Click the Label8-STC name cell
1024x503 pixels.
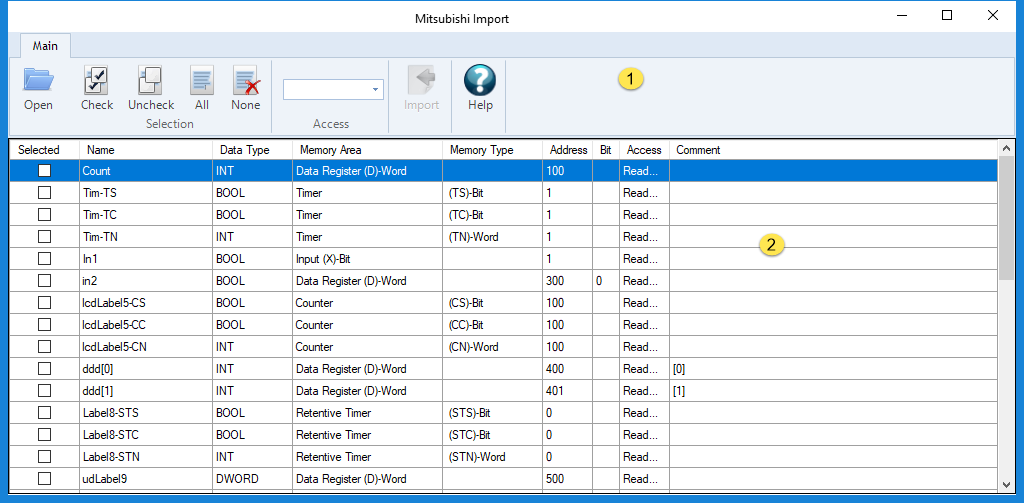coord(146,434)
